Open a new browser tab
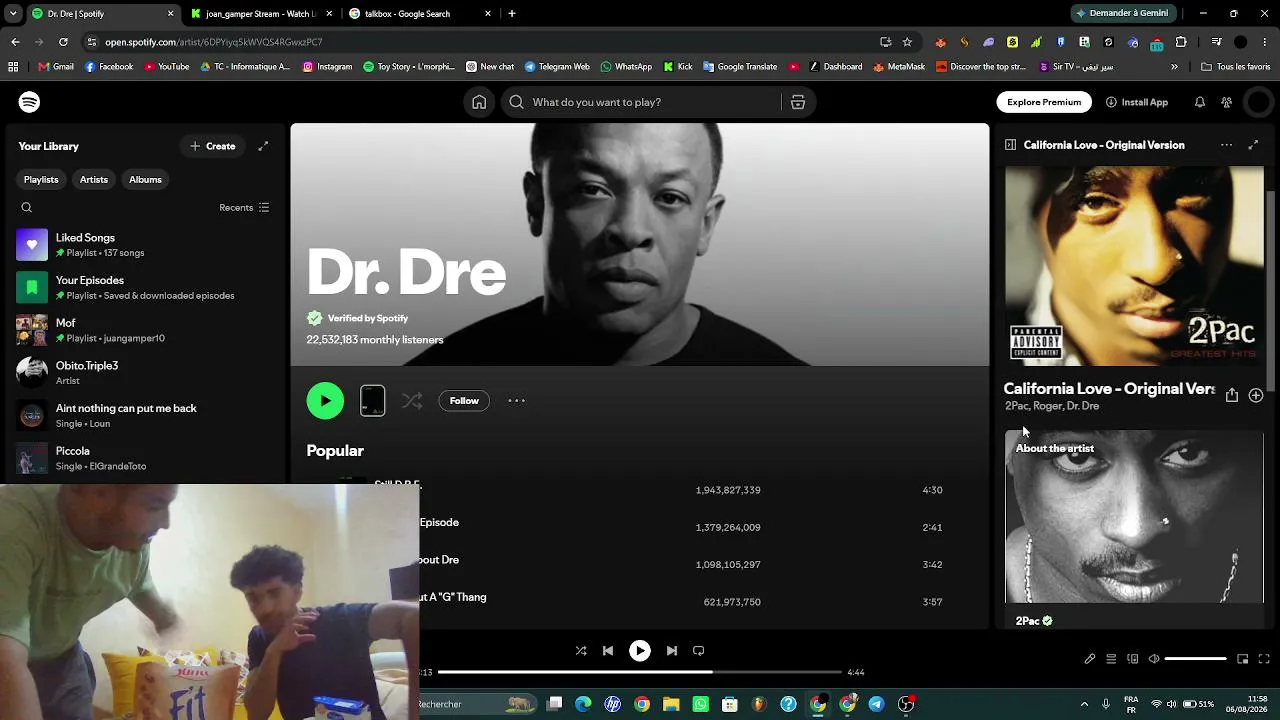This screenshot has height=720, width=1280. [512, 14]
